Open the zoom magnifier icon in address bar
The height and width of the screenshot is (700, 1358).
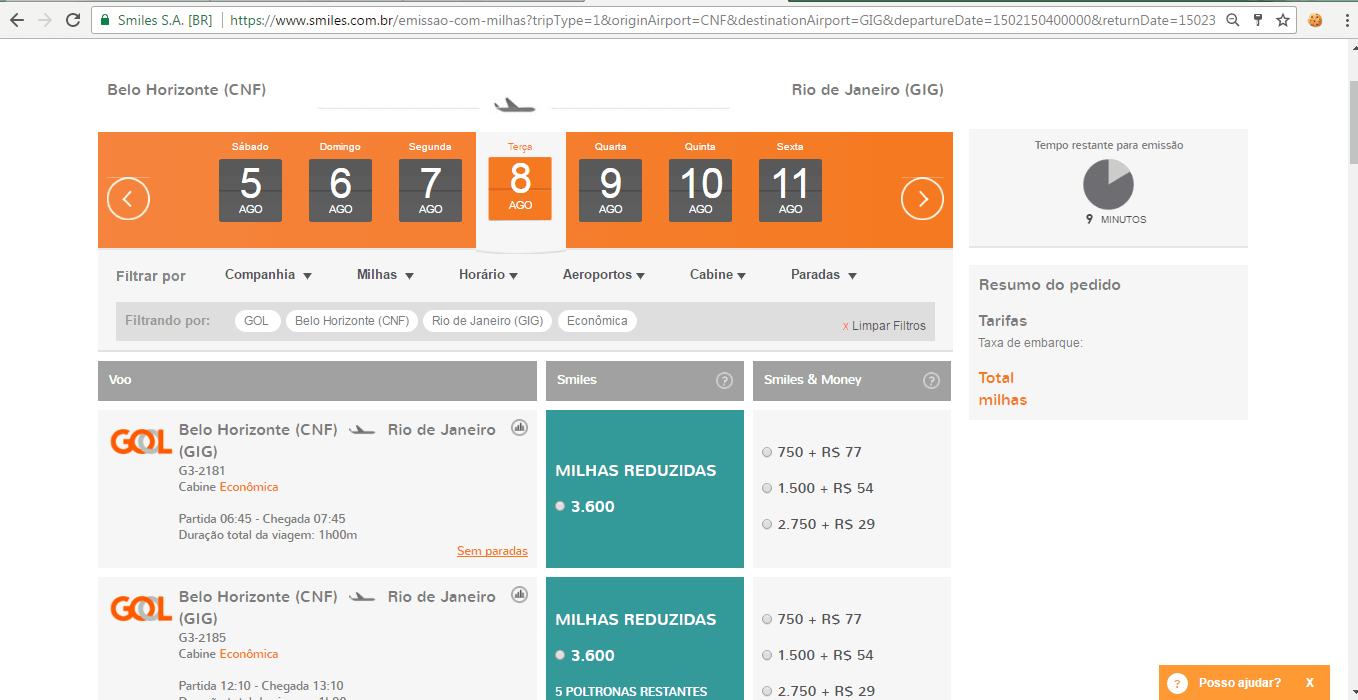(1233, 19)
